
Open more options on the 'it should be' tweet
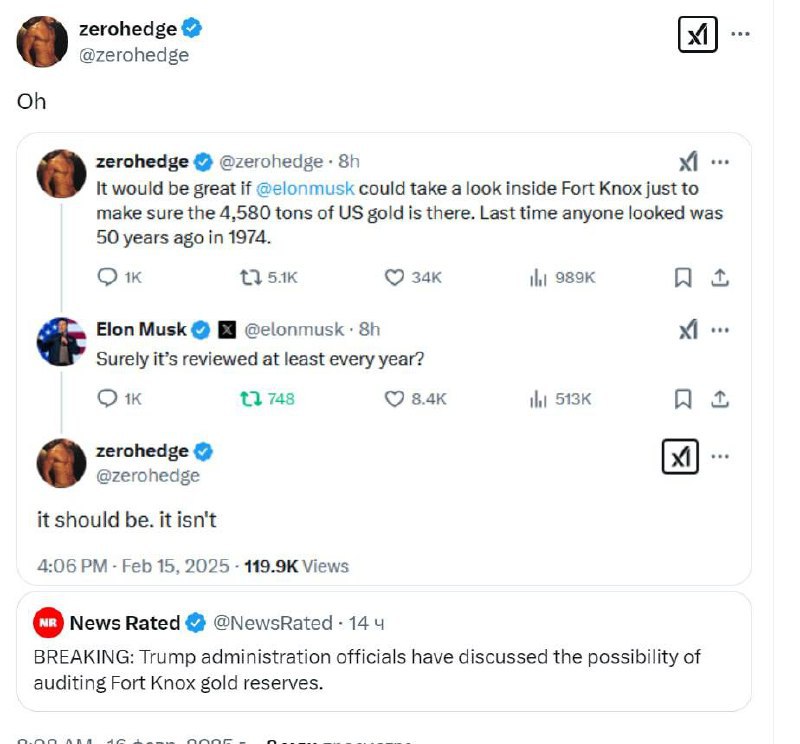pos(720,457)
